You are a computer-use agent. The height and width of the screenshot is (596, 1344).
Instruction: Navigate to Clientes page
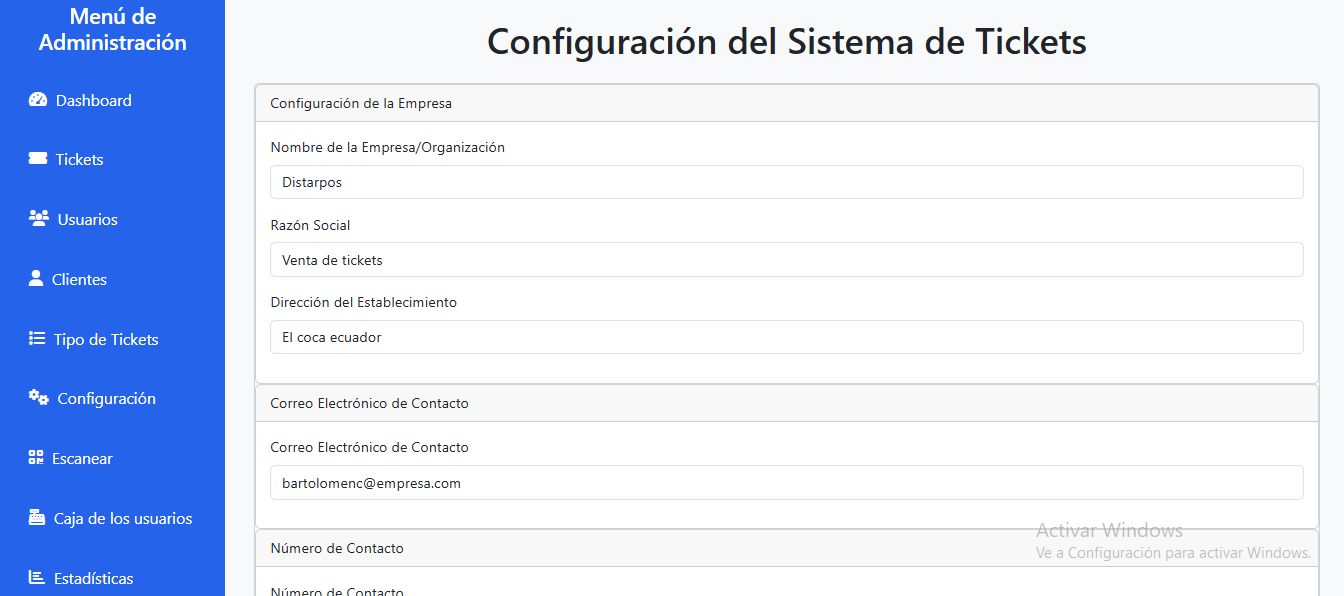(80, 279)
